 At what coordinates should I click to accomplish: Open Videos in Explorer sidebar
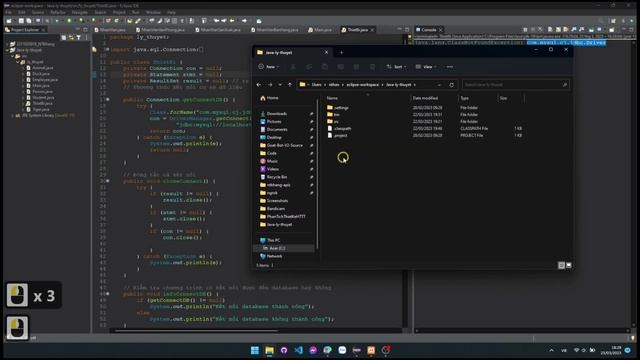tap(269, 169)
